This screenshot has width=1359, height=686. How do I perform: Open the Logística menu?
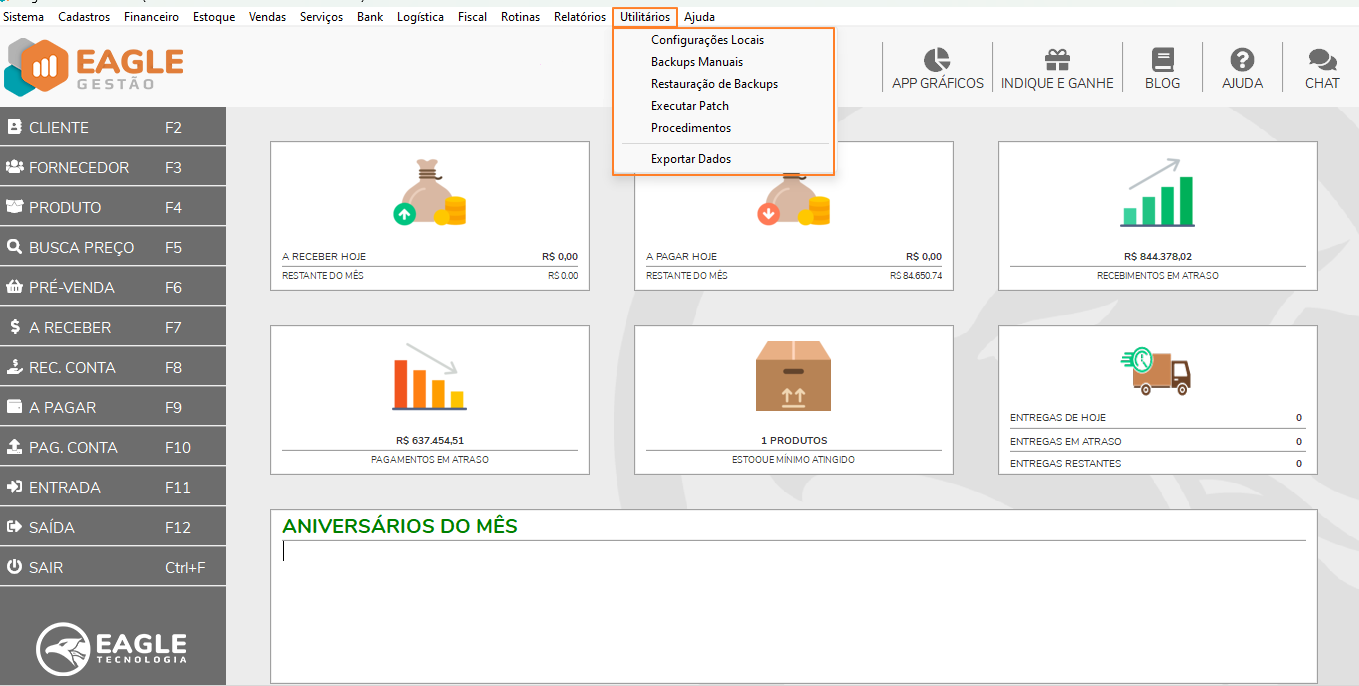420,17
